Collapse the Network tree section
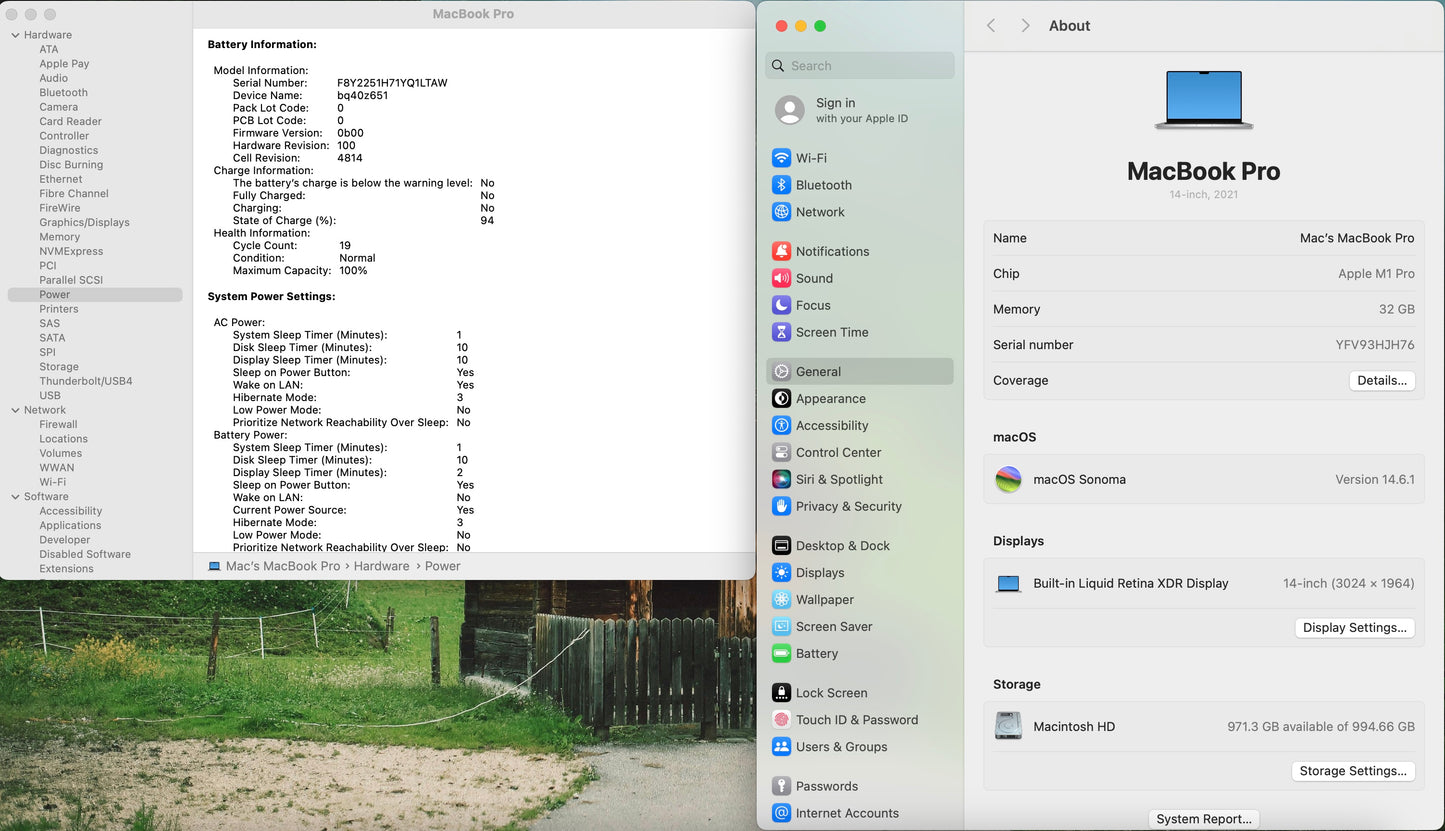The width and height of the screenshot is (1445, 831). click(15, 410)
